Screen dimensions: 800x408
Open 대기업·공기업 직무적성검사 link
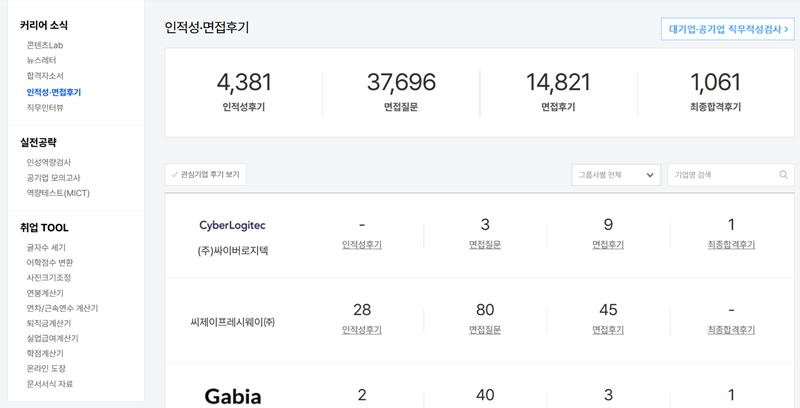tap(728, 29)
